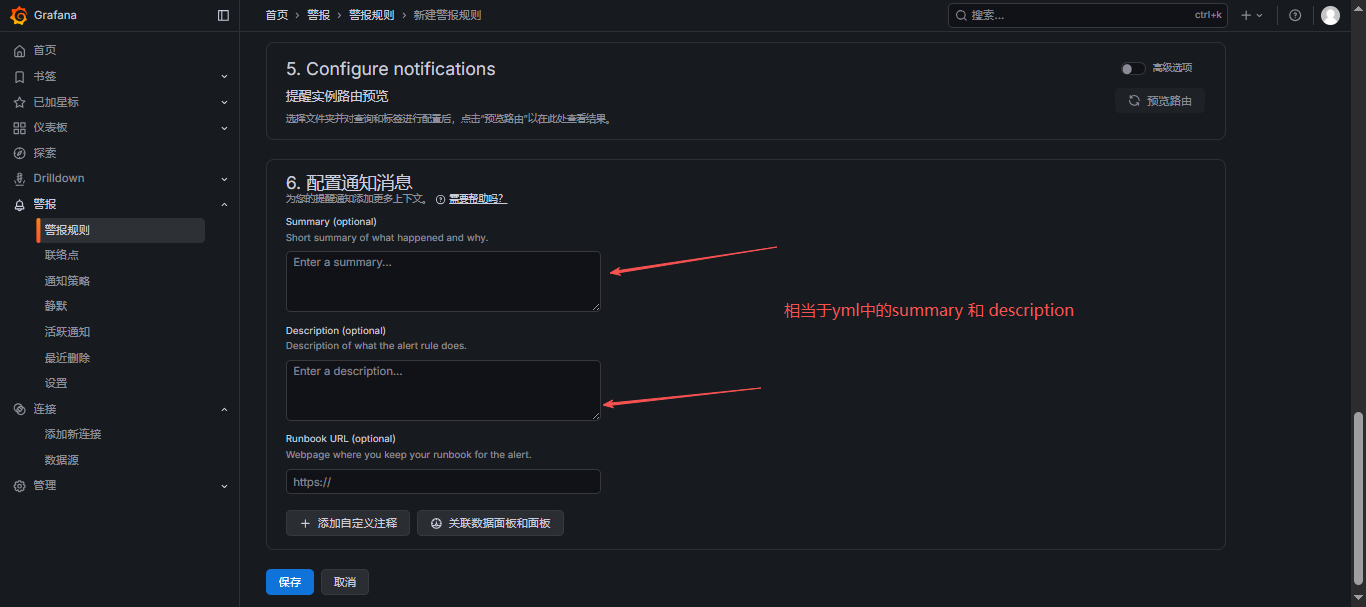This screenshot has width=1366, height=607.
Task: Toggle the 高级选项 advanced options switch
Action: (x=1132, y=68)
